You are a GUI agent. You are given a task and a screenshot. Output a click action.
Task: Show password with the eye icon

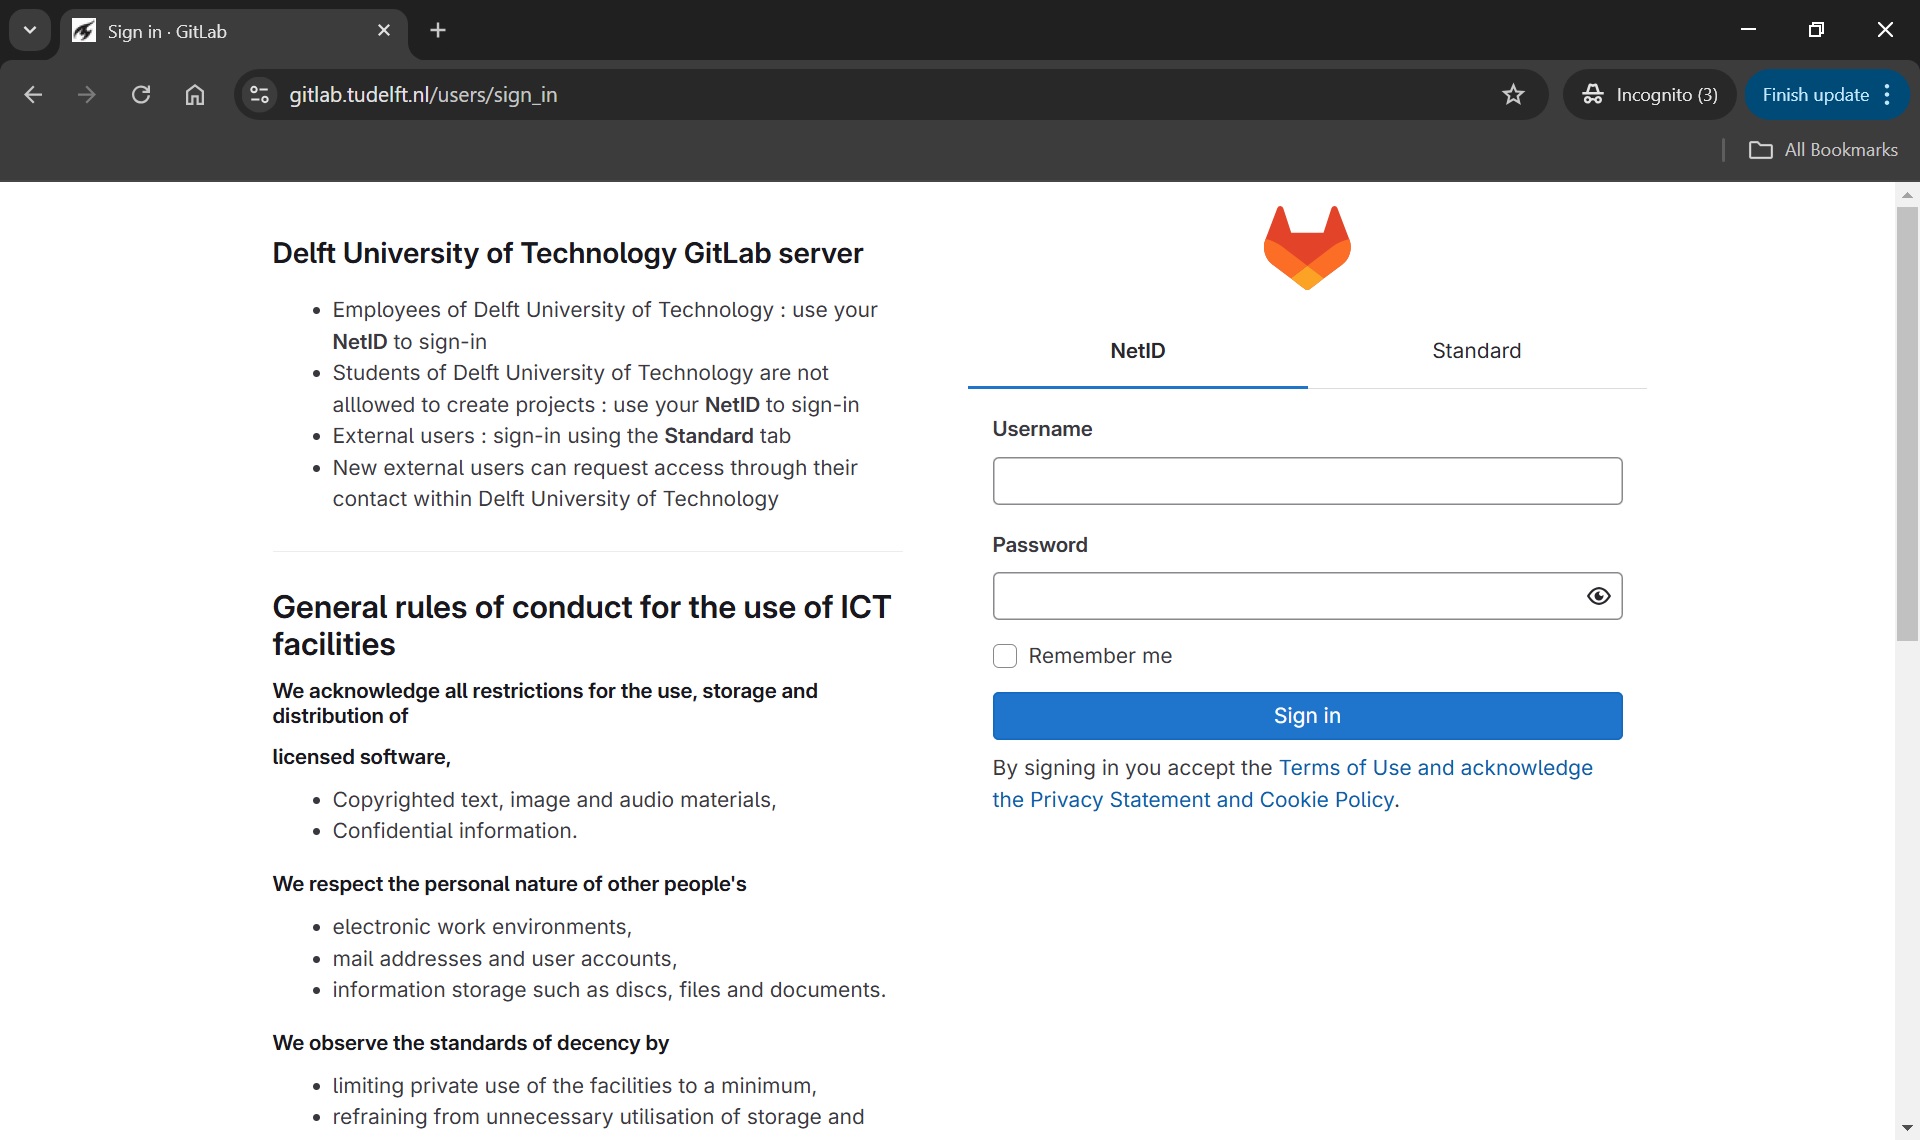click(x=1598, y=596)
